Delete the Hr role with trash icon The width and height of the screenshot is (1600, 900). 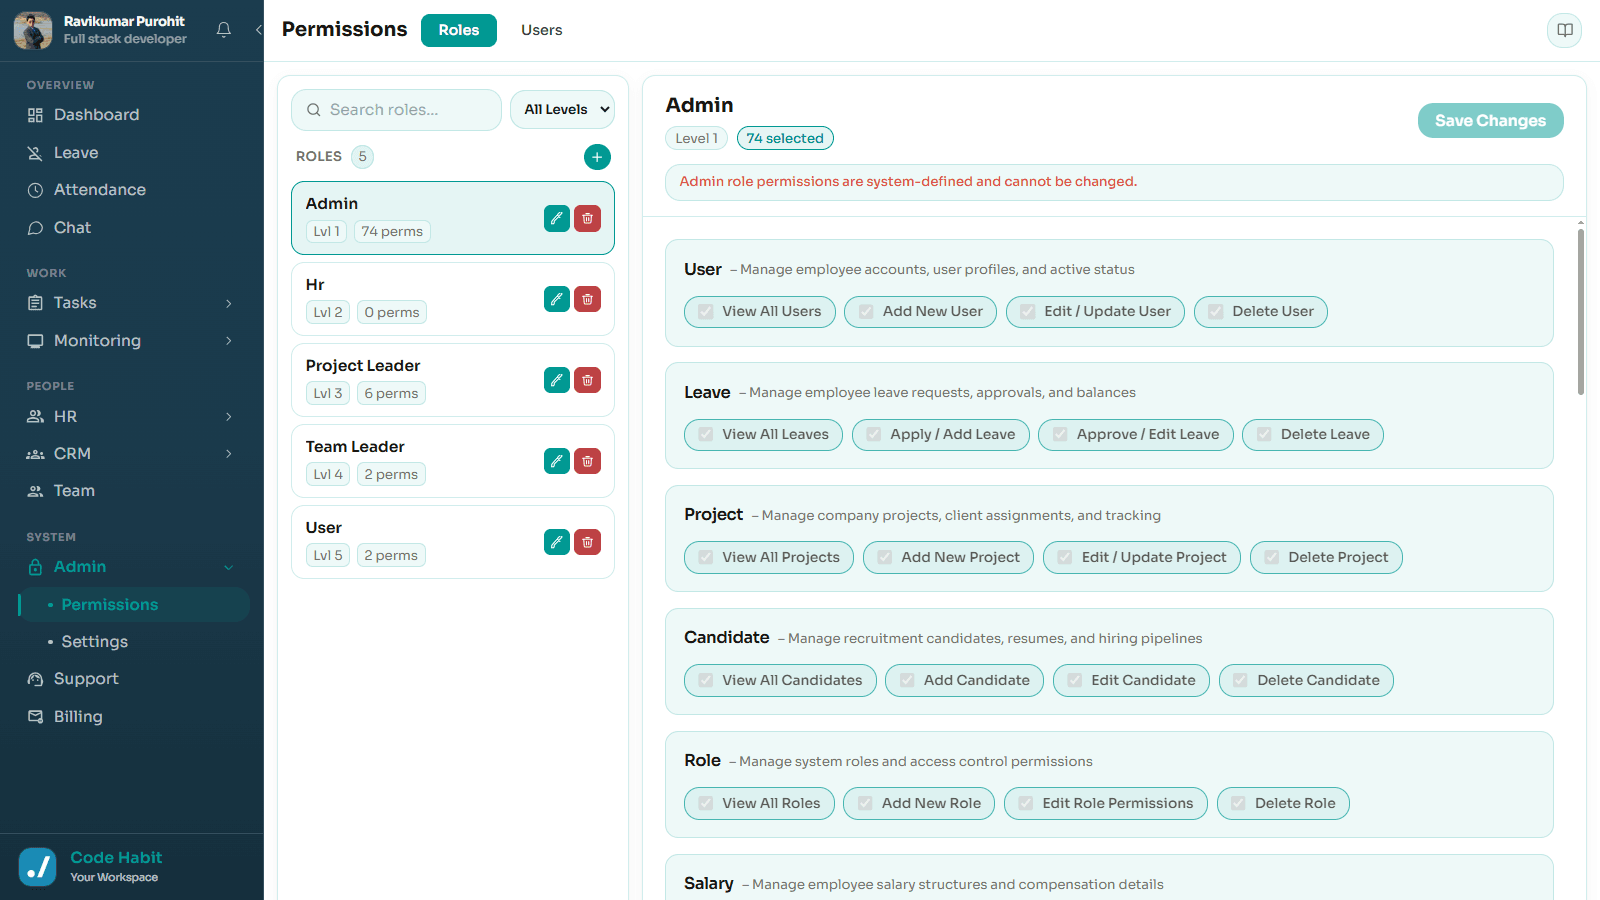click(588, 299)
